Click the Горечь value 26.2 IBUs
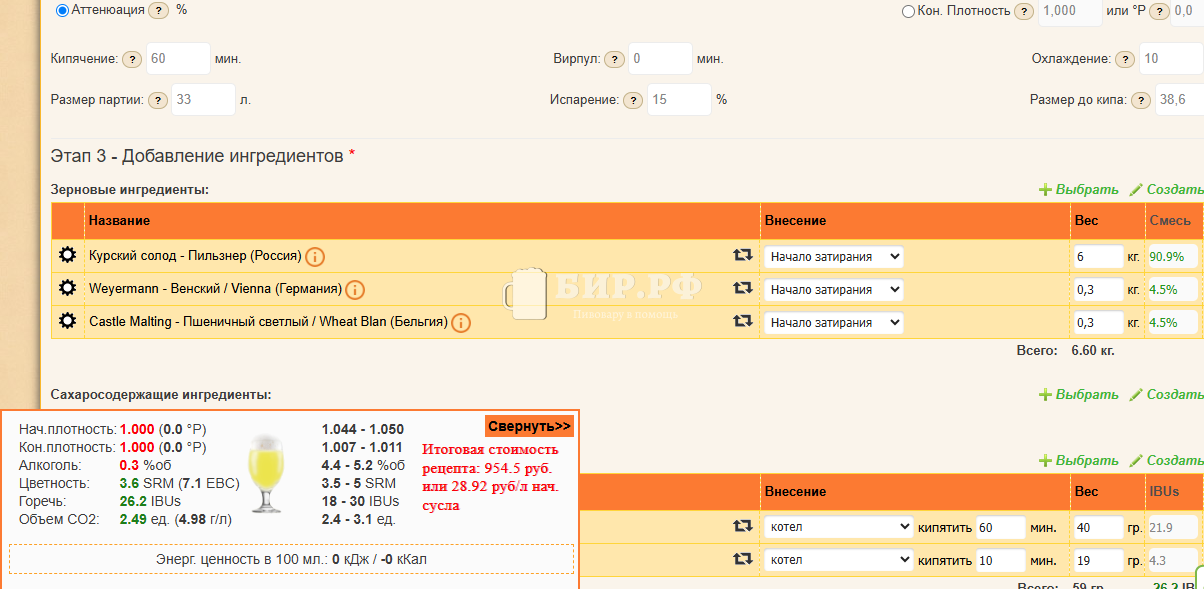1204x589 pixels. pos(148,501)
